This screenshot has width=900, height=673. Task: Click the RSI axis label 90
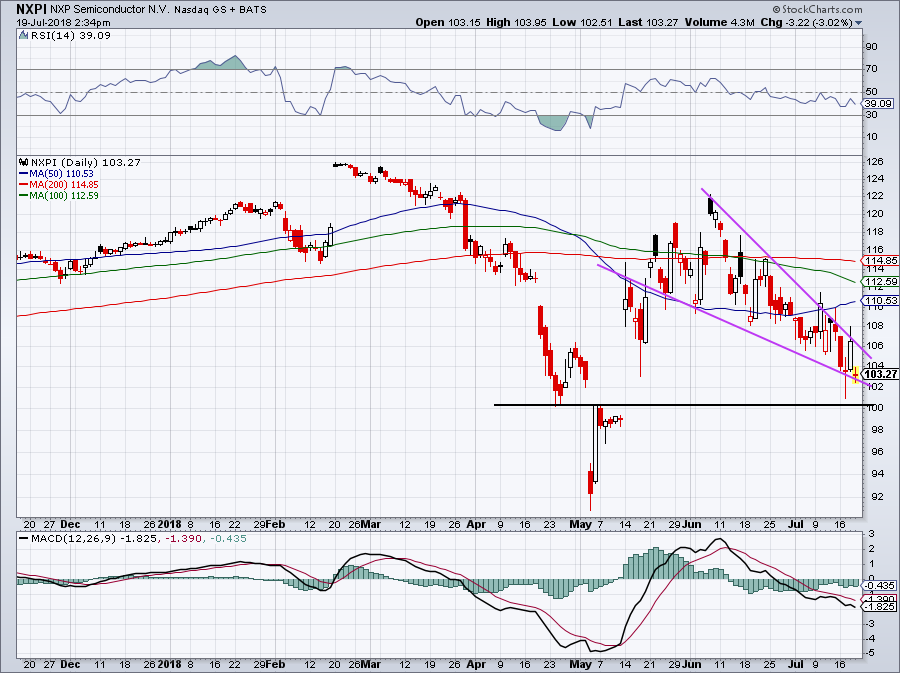871,47
